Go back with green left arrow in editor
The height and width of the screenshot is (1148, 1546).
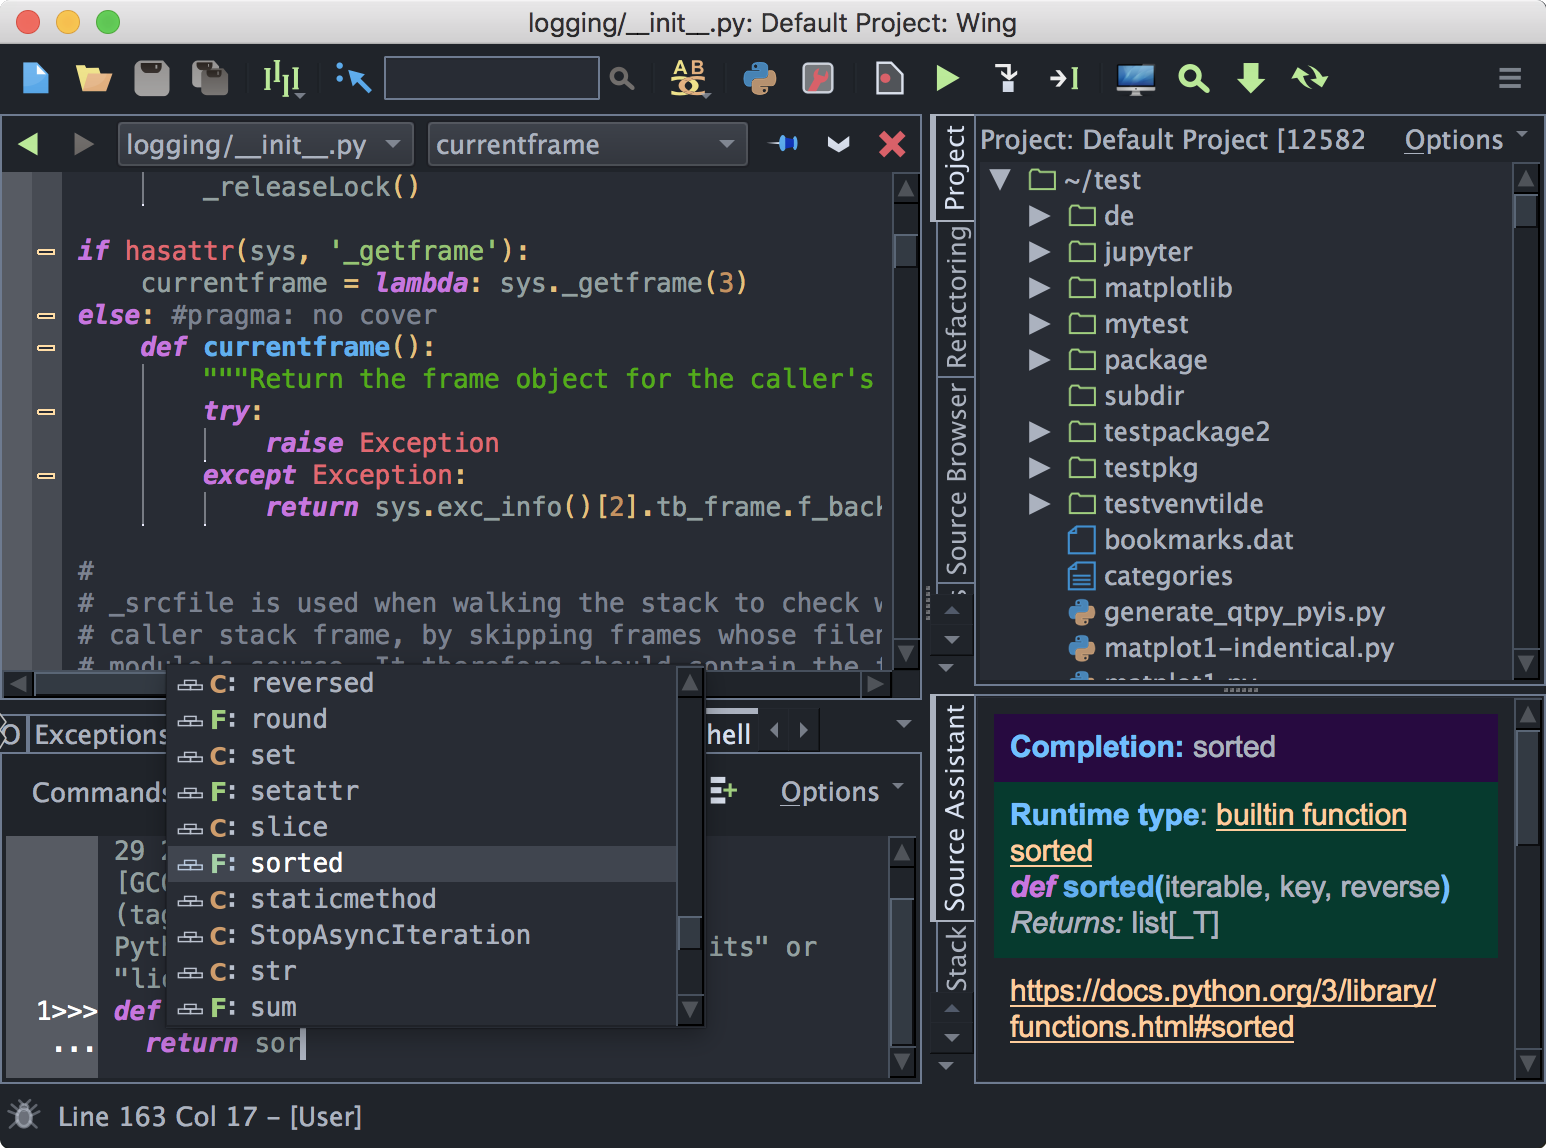click(28, 144)
